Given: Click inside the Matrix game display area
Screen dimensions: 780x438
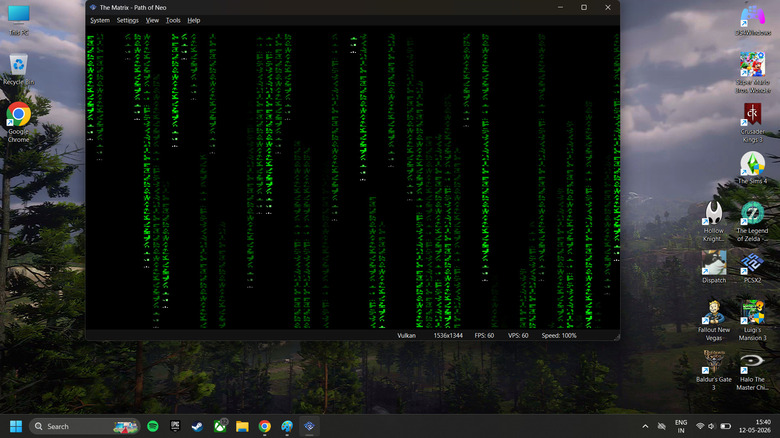Looking at the screenshot, I should (x=353, y=178).
